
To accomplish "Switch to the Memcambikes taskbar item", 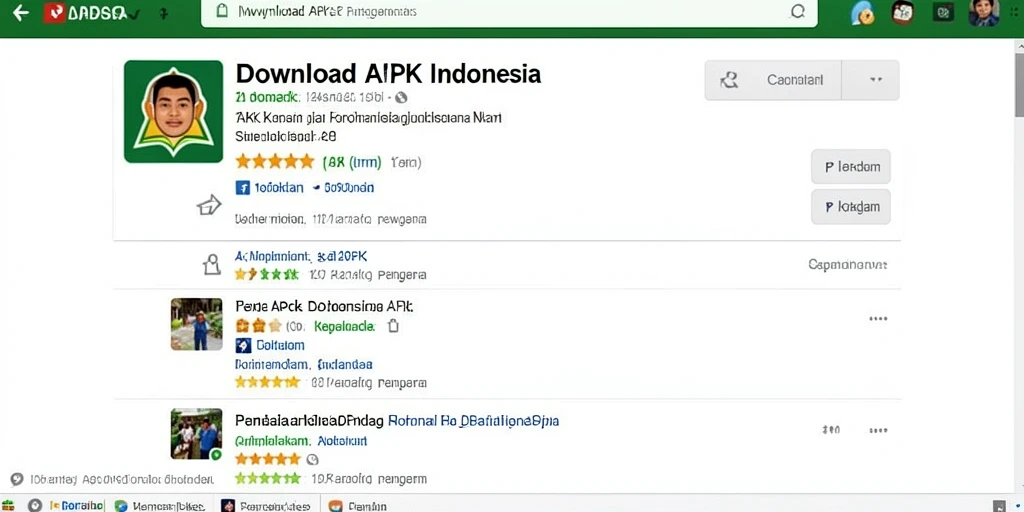I will coord(160,505).
